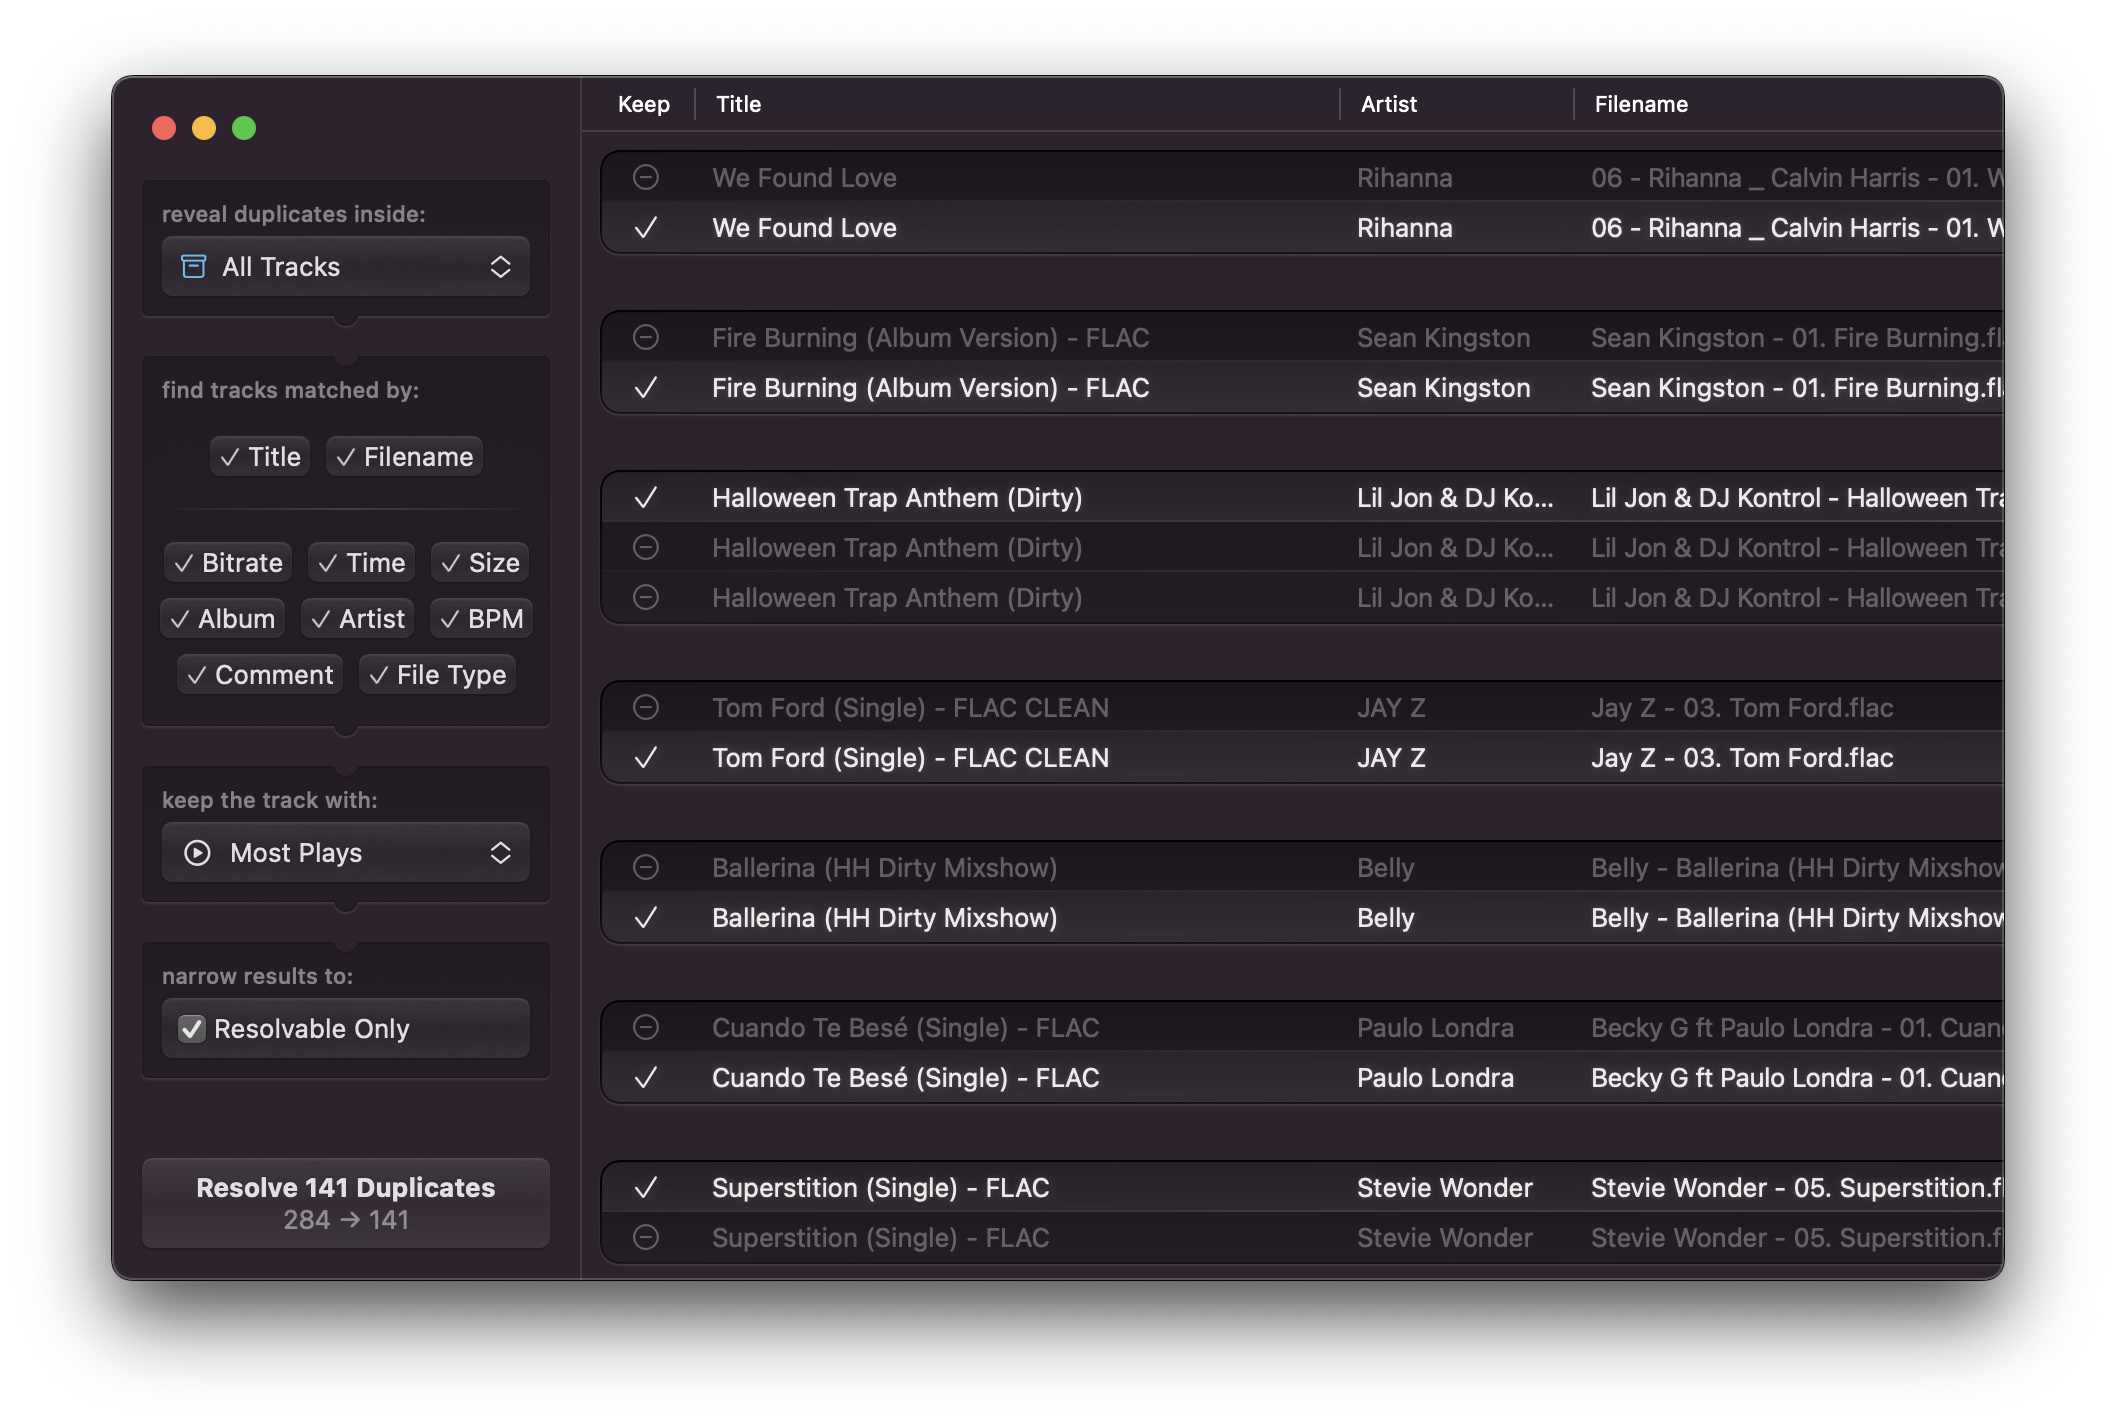This screenshot has width=2116, height=1428.
Task: Click the play-circle icon beside Most Plays
Action: click(x=196, y=852)
